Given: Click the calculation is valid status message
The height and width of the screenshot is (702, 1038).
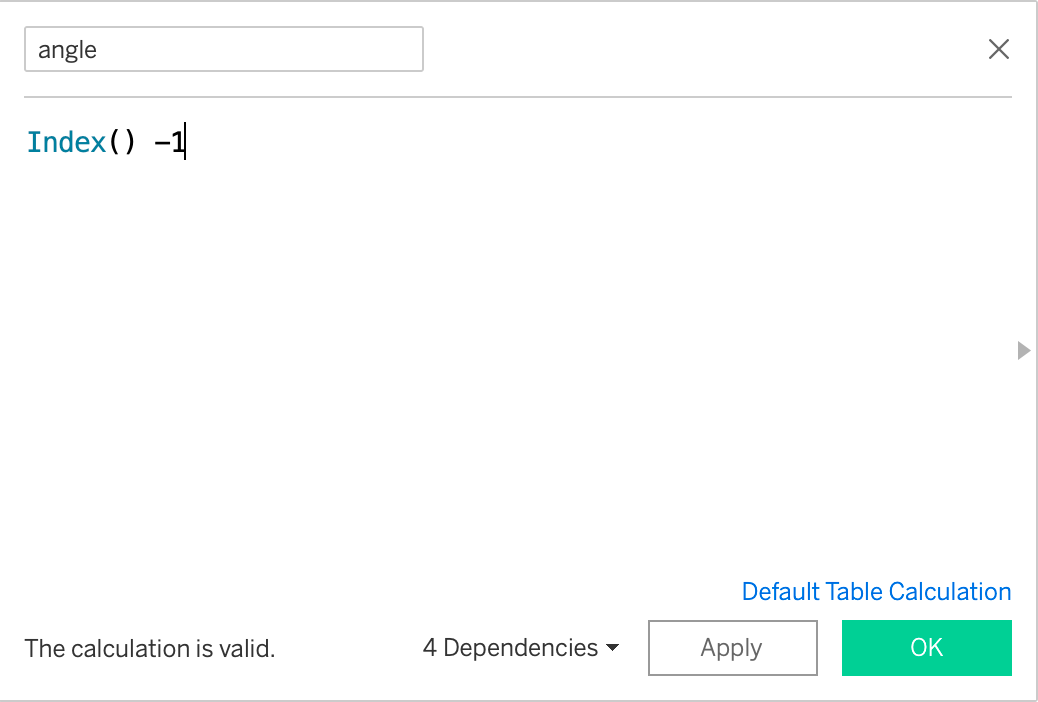Looking at the screenshot, I should [149, 649].
